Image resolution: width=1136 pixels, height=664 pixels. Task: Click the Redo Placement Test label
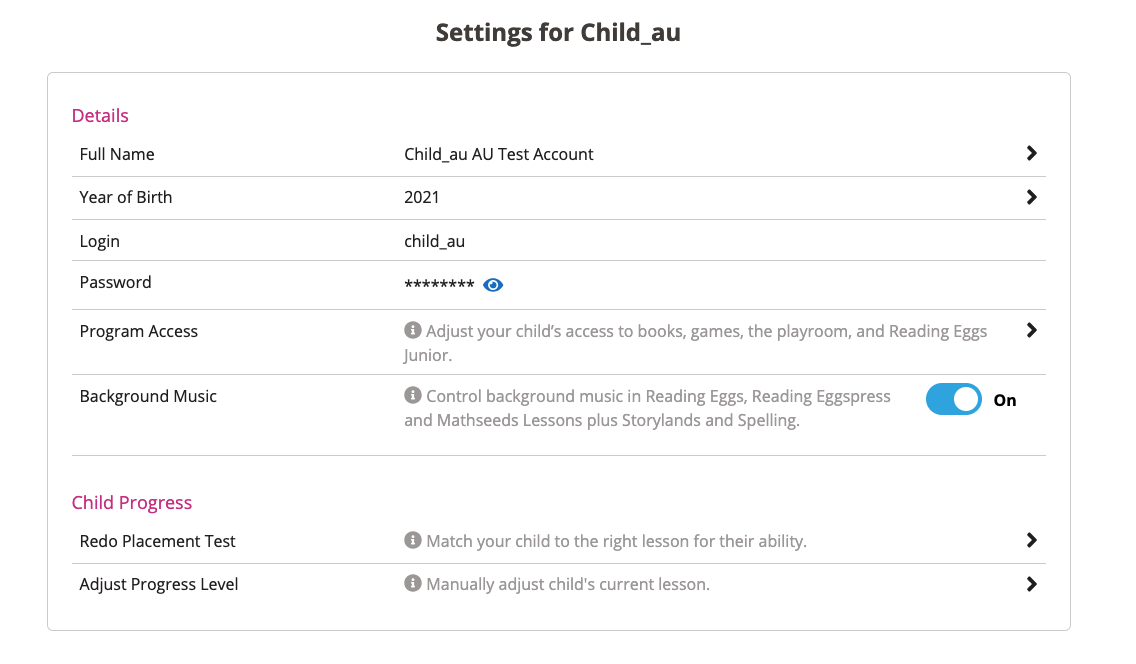(x=157, y=541)
